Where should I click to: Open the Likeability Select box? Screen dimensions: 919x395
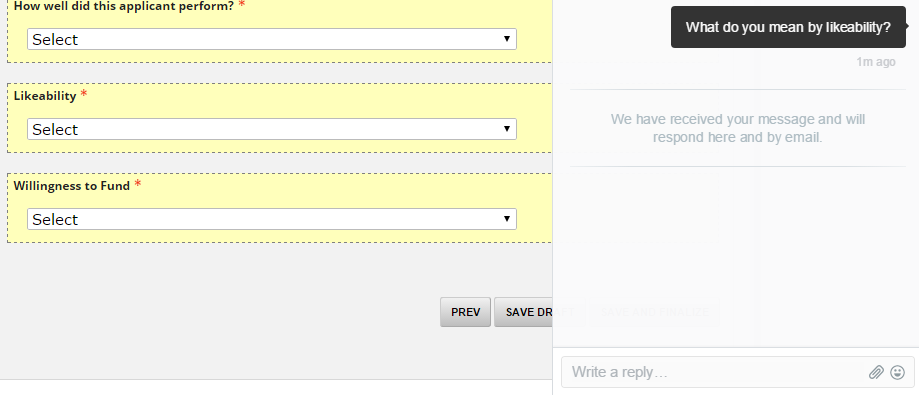coord(272,129)
